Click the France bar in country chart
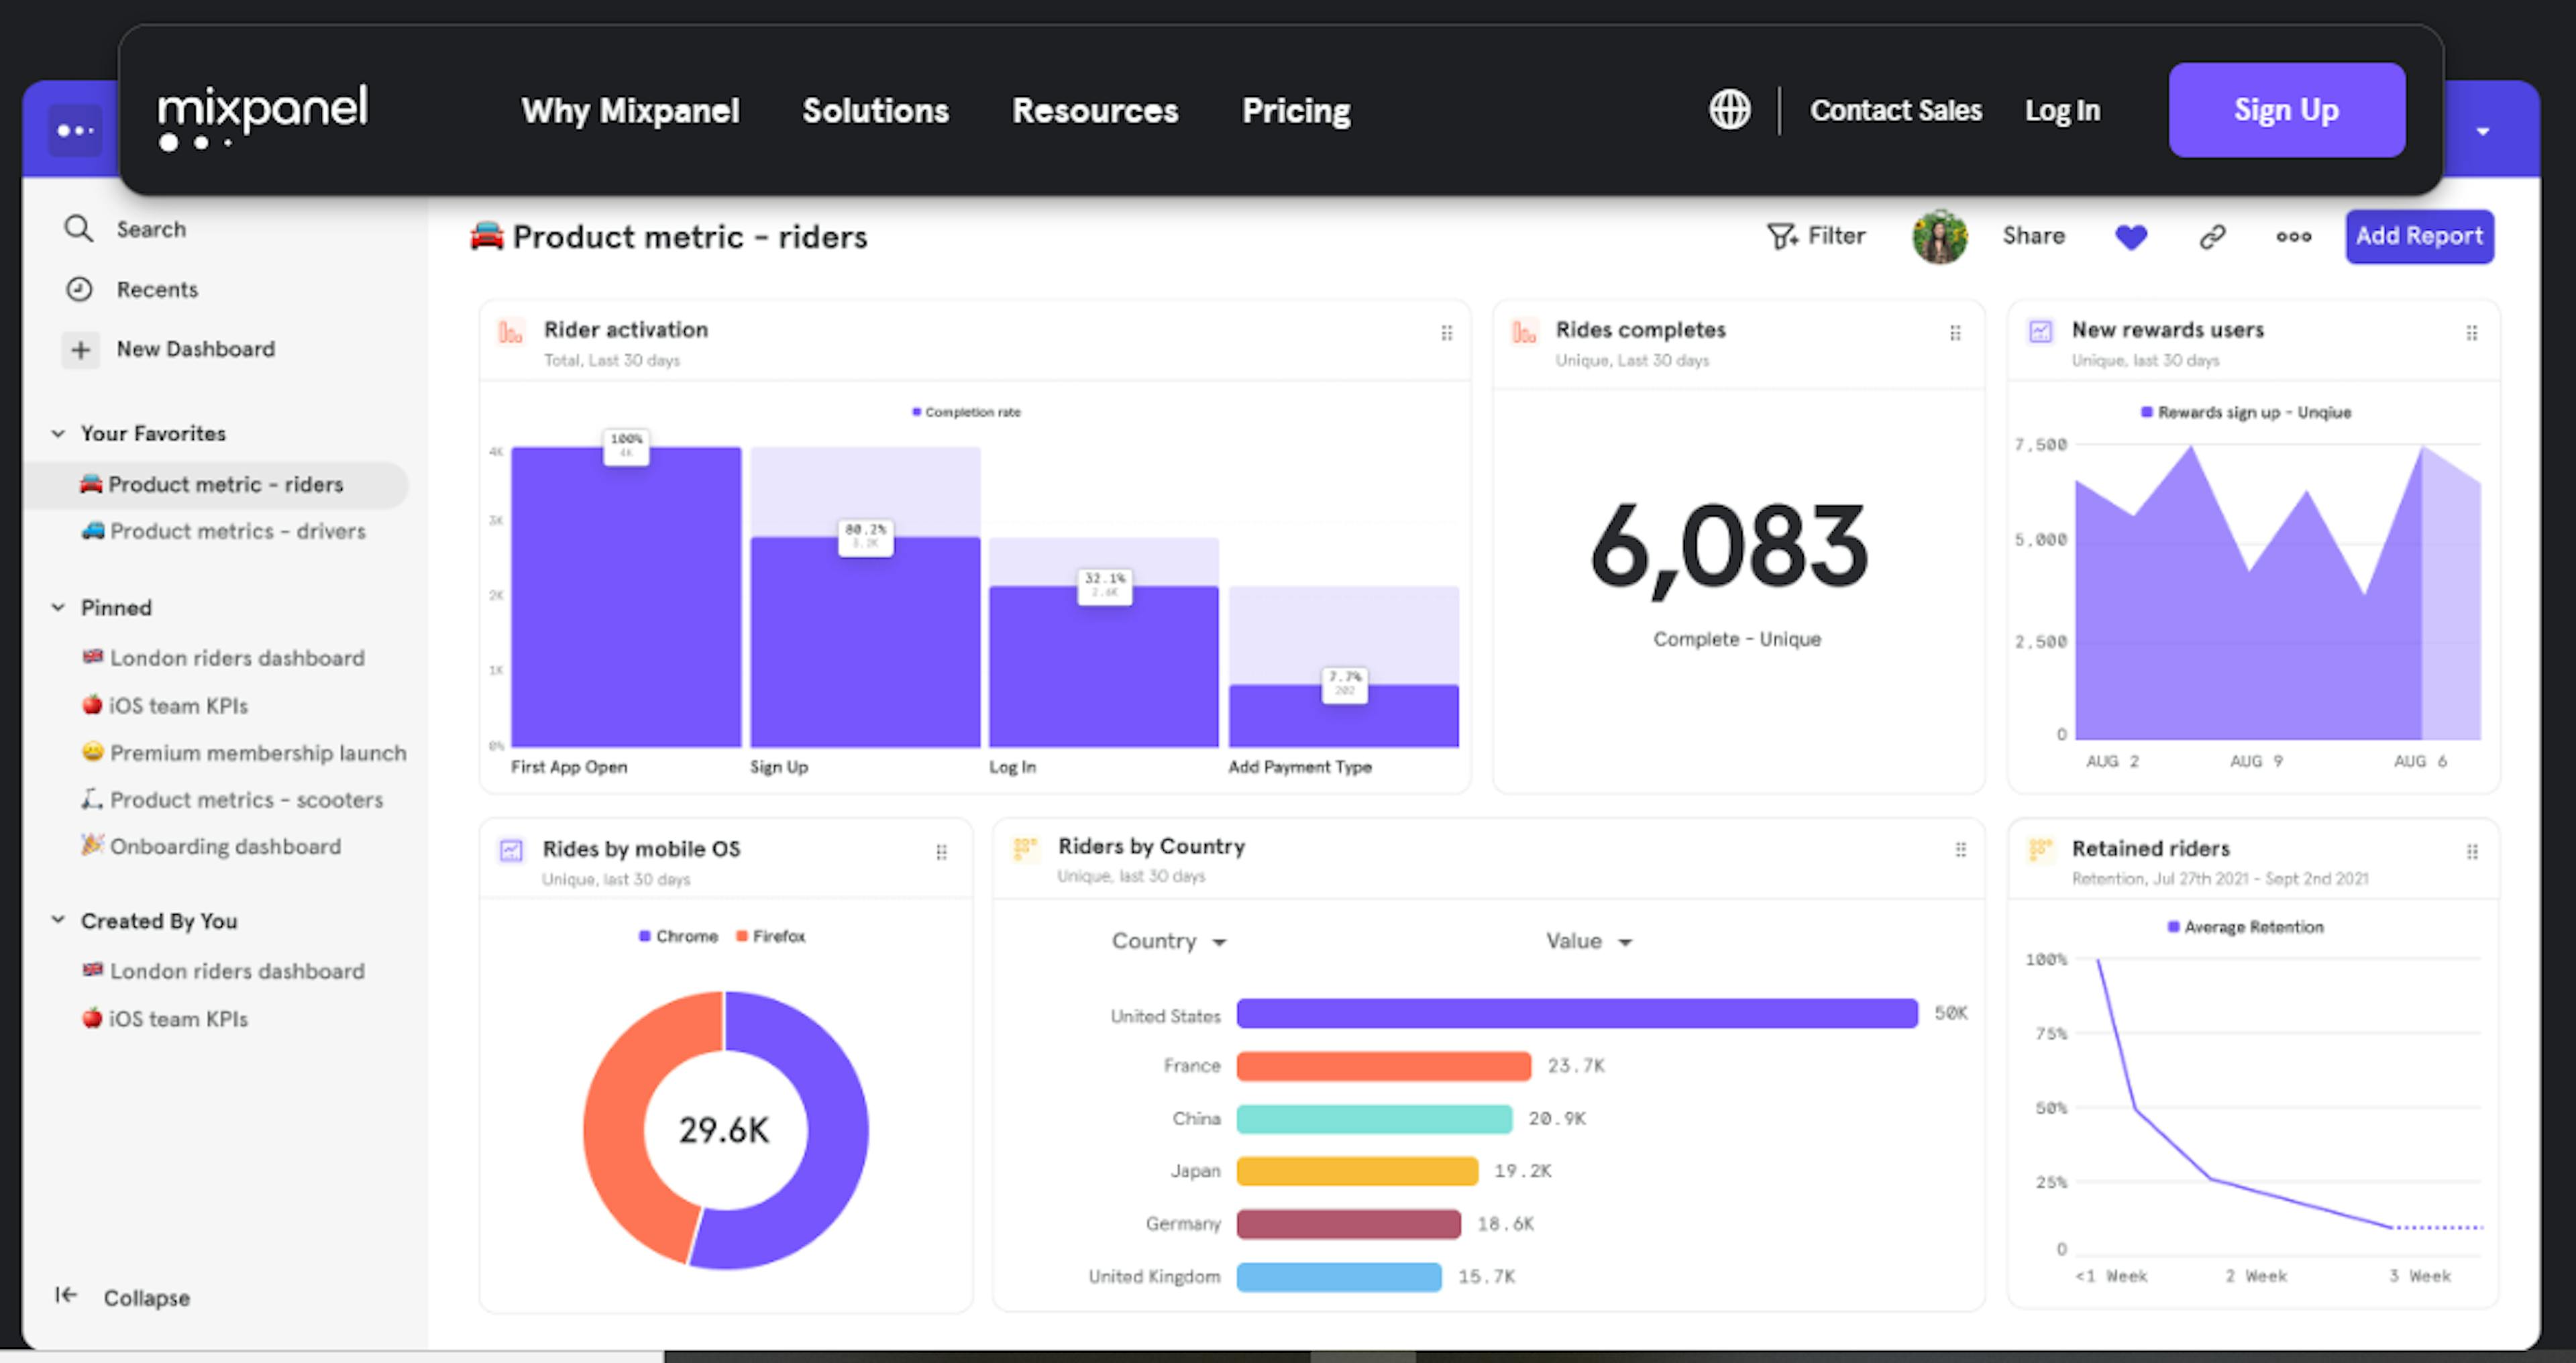 [x=1384, y=1066]
